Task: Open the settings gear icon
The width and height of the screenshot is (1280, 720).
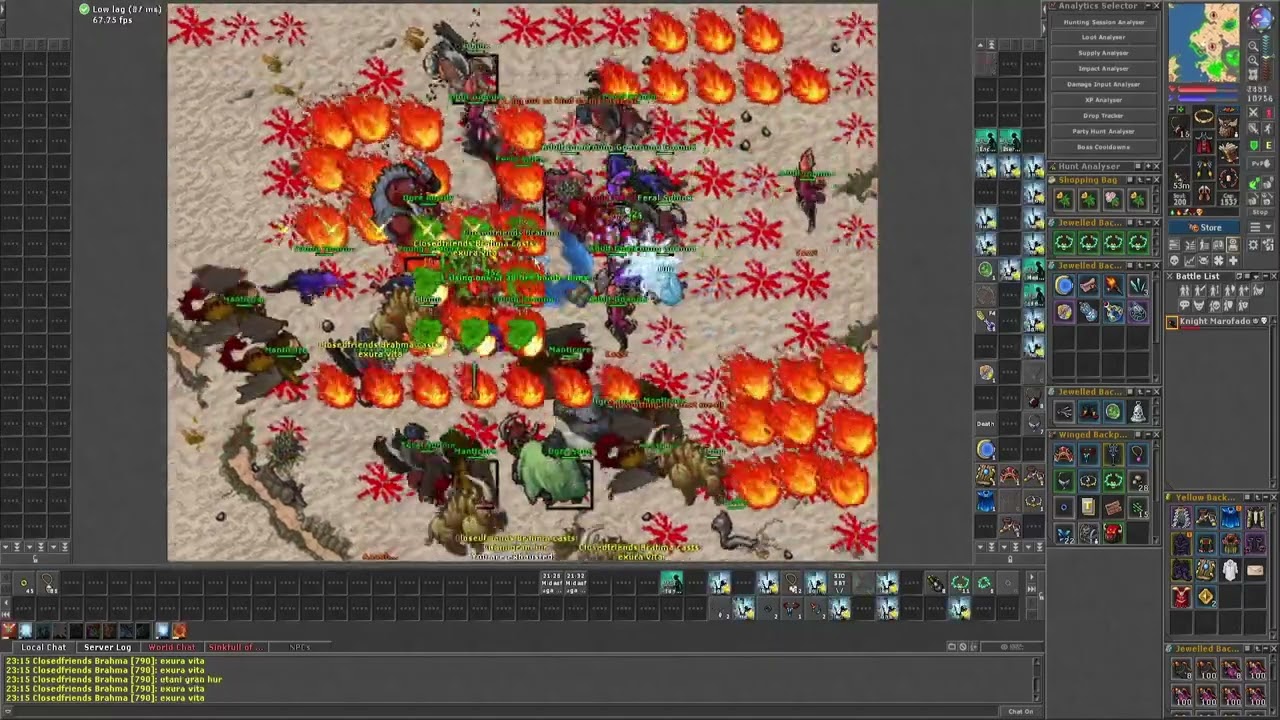Action: tap(1253, 245)
